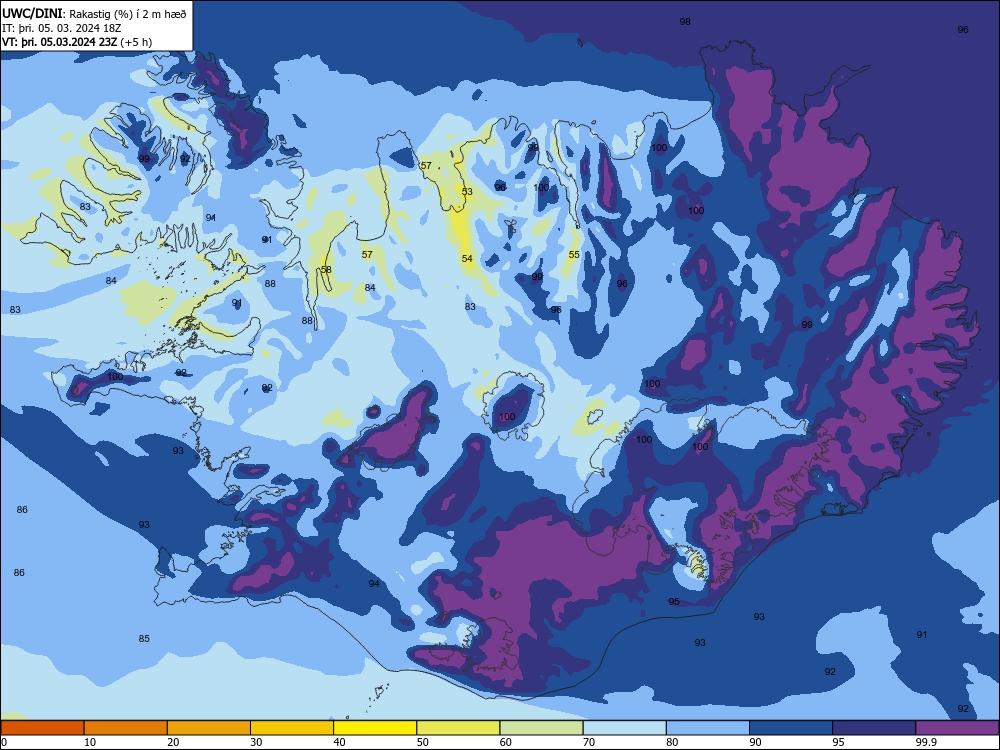1000x750 pixels.
Task: Click the legend scale label '60'
Action: tap(506, 742)
